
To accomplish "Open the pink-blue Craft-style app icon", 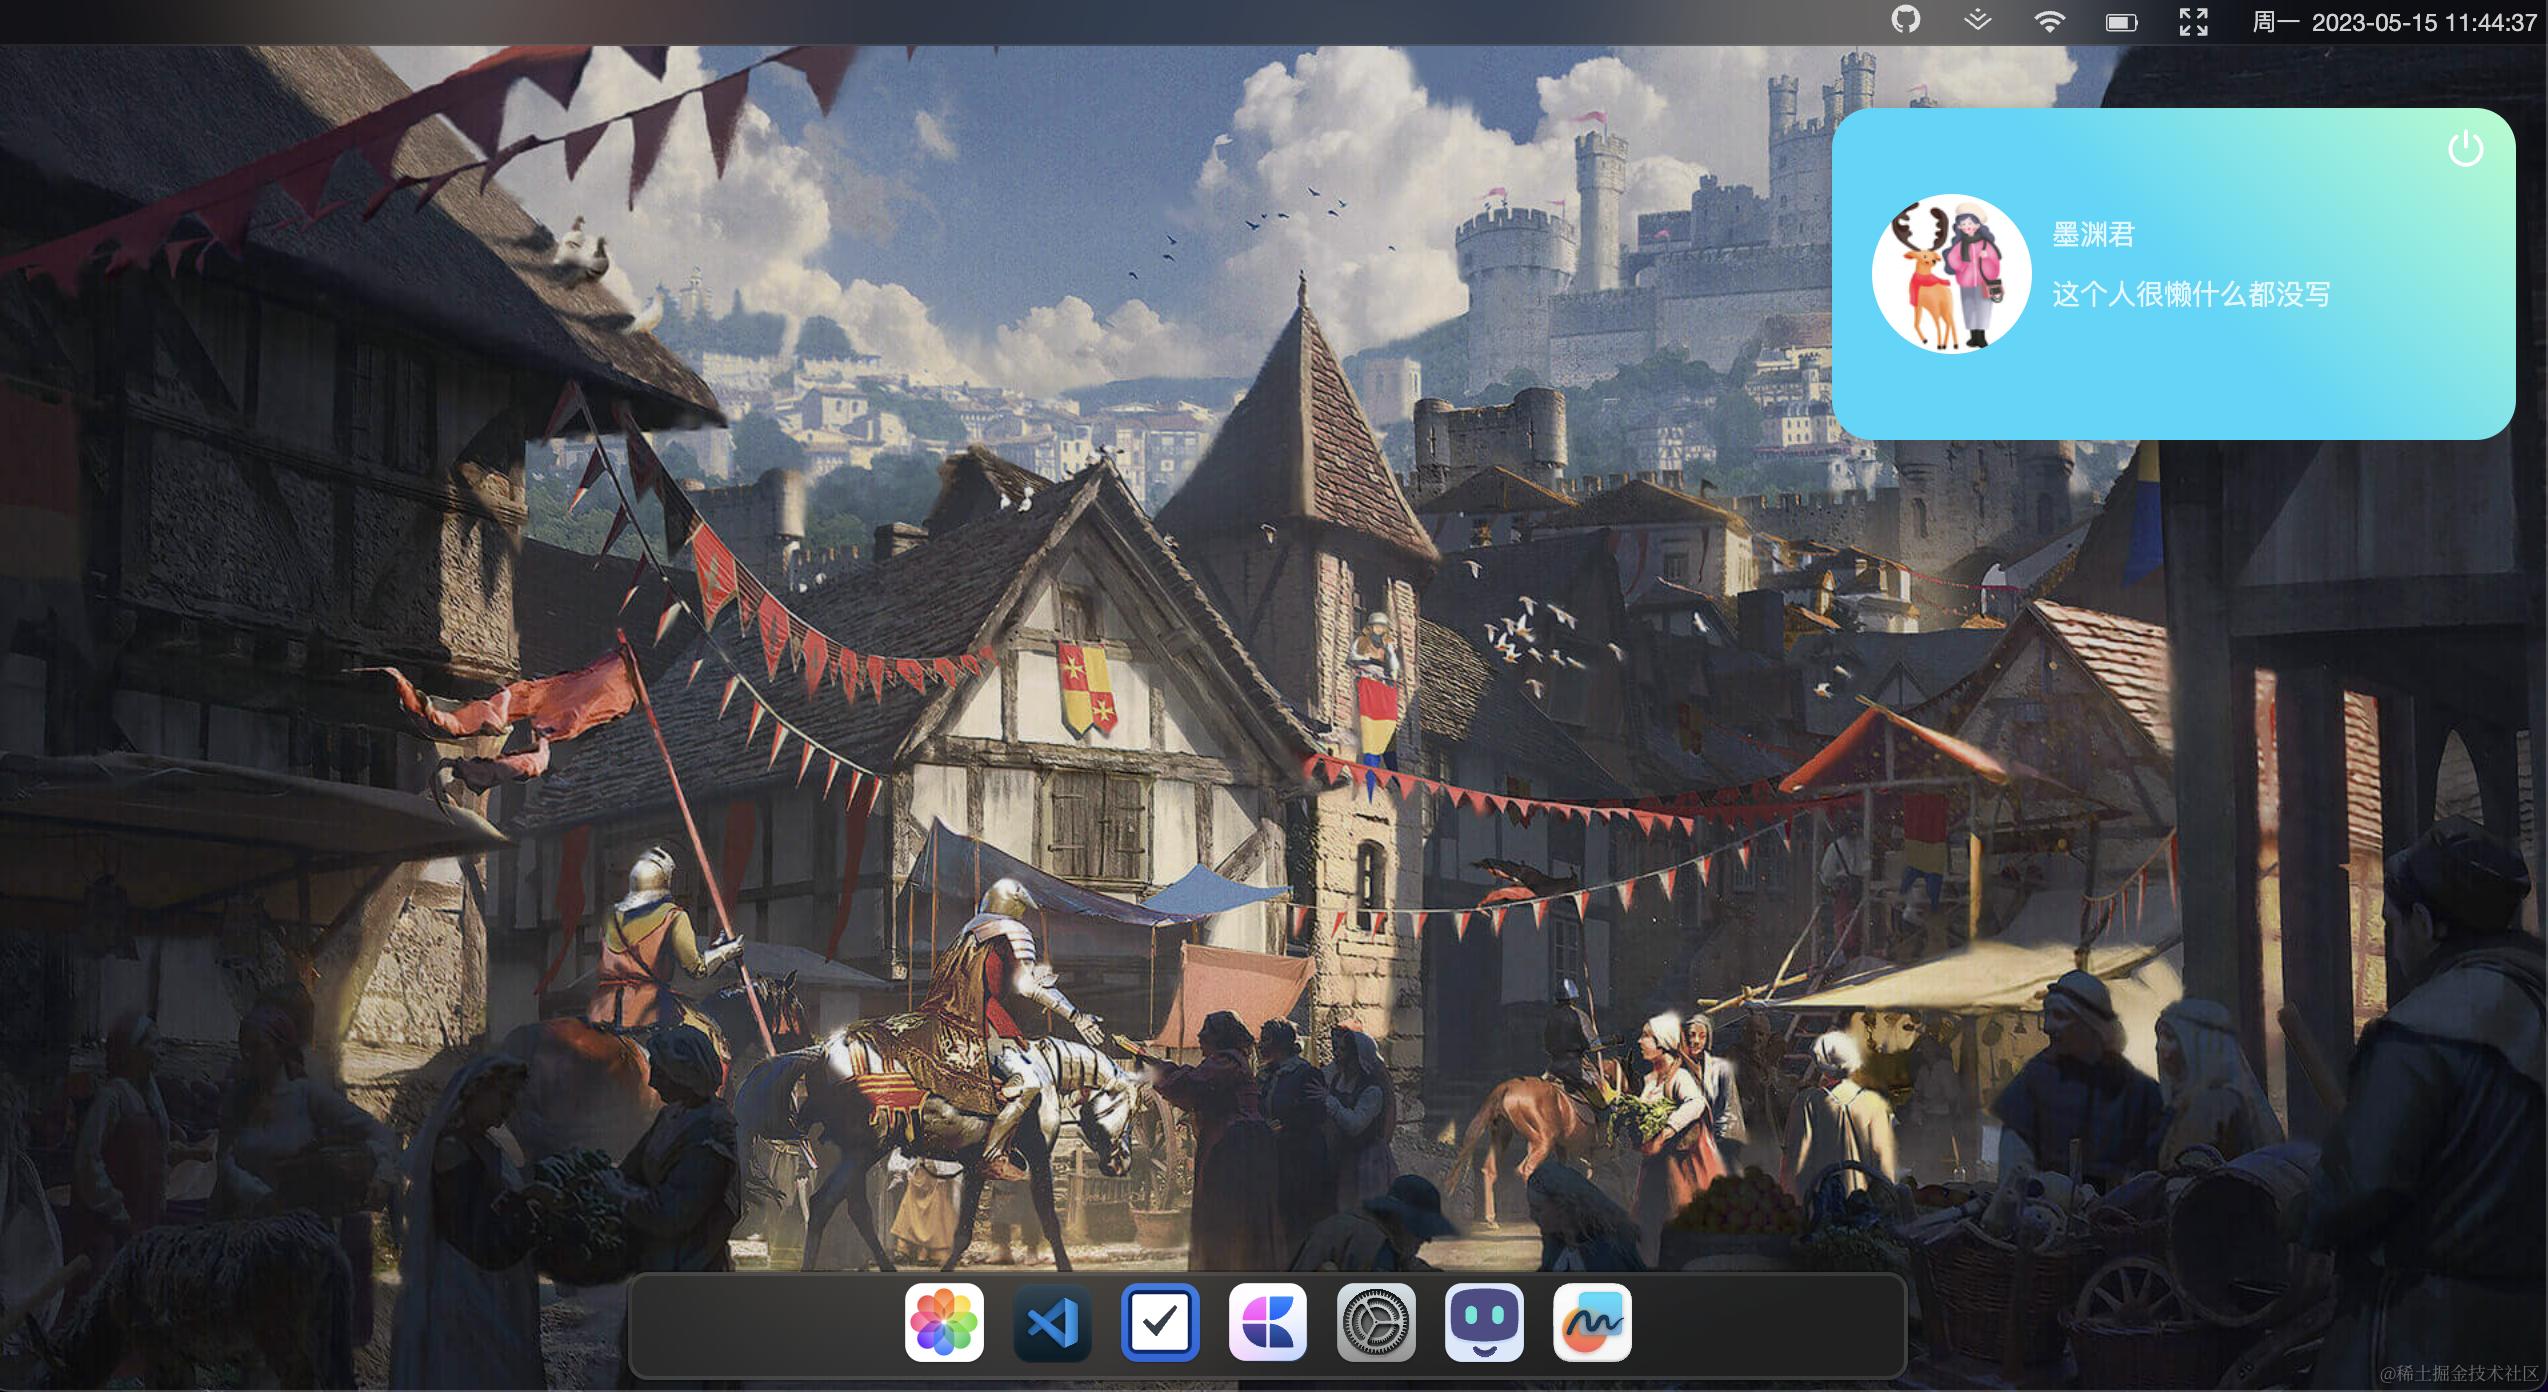I will click(x=1268, y=1322).
